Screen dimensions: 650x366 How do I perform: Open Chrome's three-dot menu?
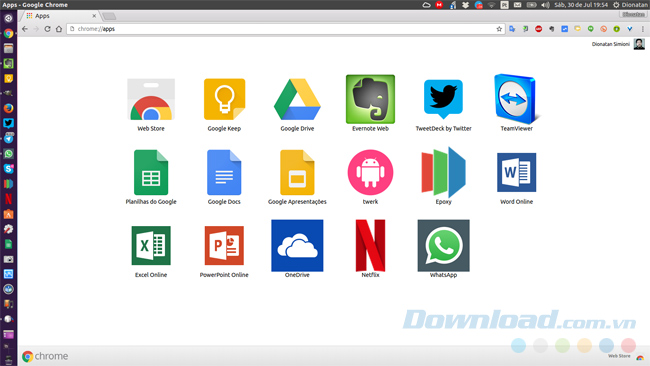coord(643,29)
